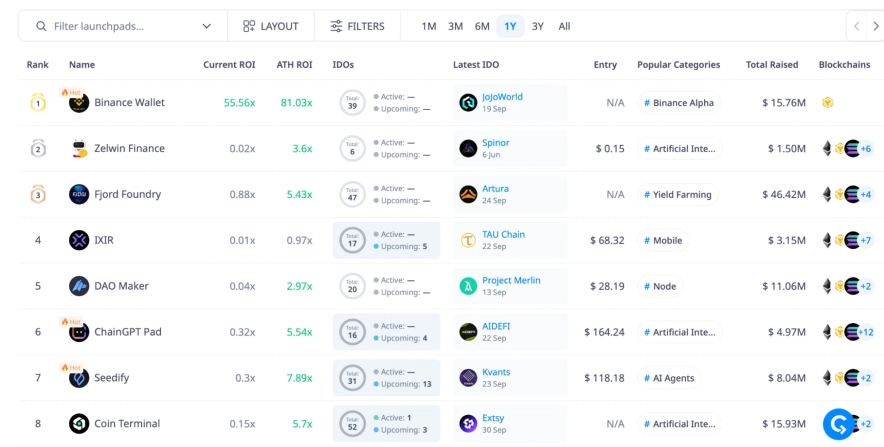
Task: Click the TAU Chain project icon
Action: coord(468,240)
